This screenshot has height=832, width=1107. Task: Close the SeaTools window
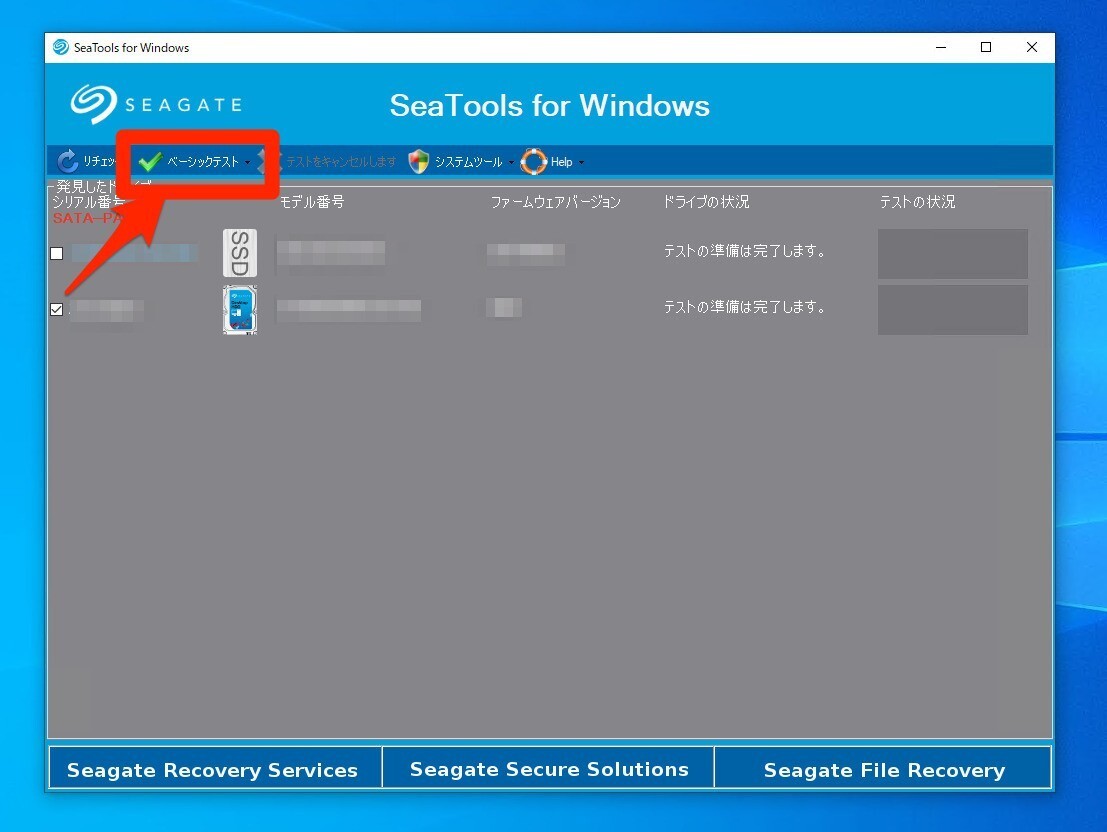click(x=1031, y=47)
